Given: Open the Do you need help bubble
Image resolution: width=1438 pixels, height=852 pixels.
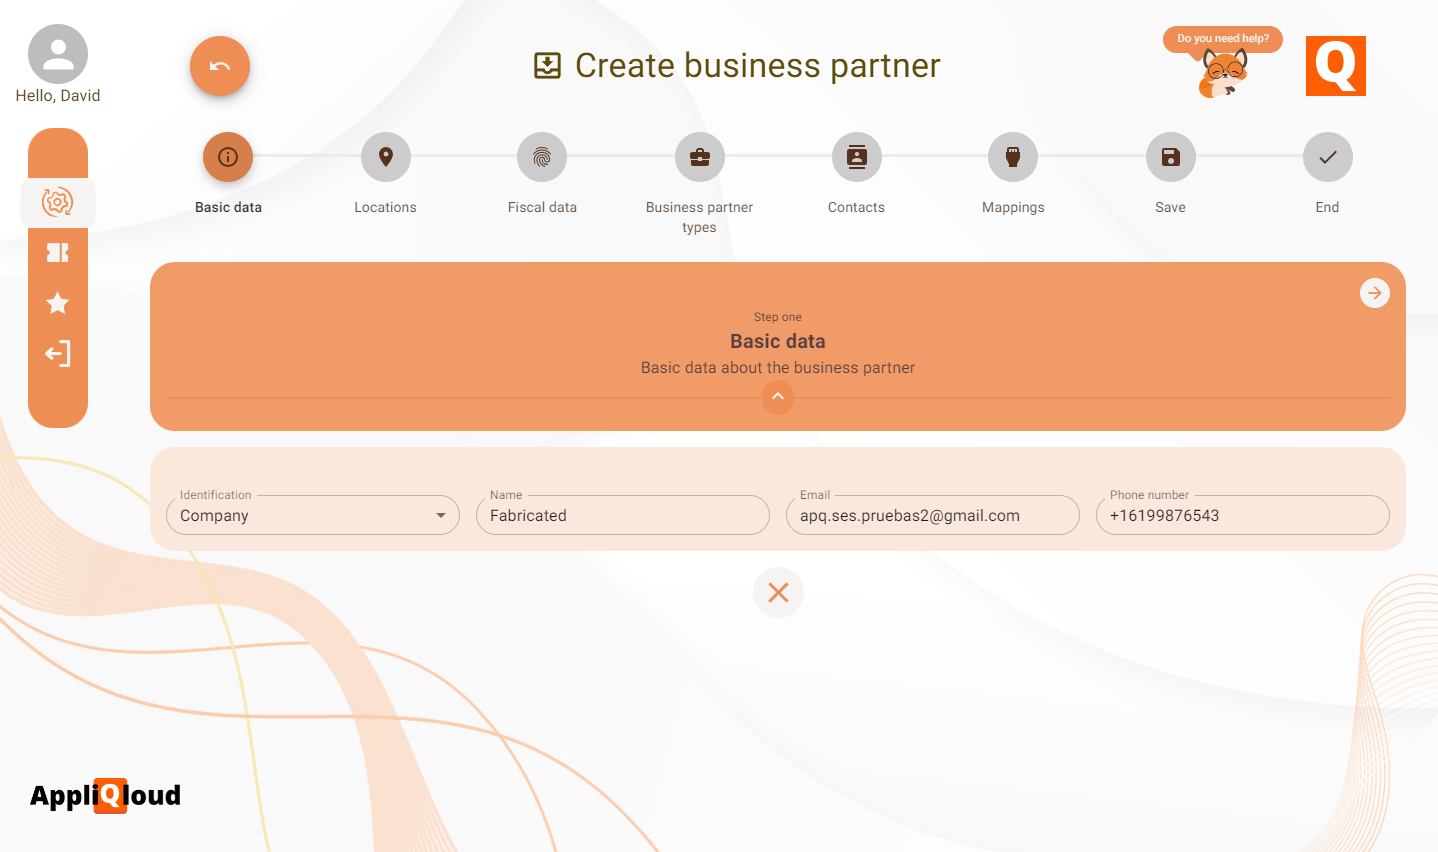Looking at the screenshot, I should [x=1222, y=38].
